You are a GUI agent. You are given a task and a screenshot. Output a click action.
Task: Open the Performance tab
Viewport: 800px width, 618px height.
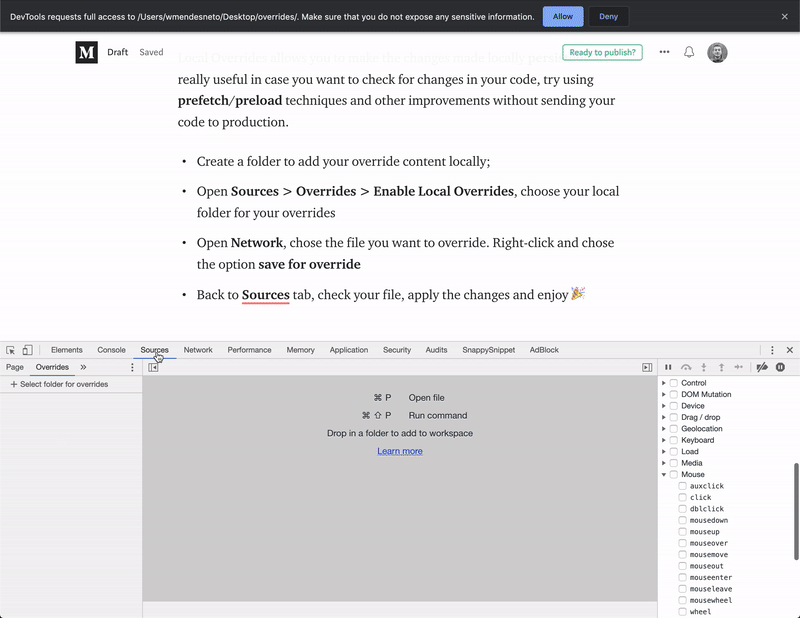coord(249,350)
